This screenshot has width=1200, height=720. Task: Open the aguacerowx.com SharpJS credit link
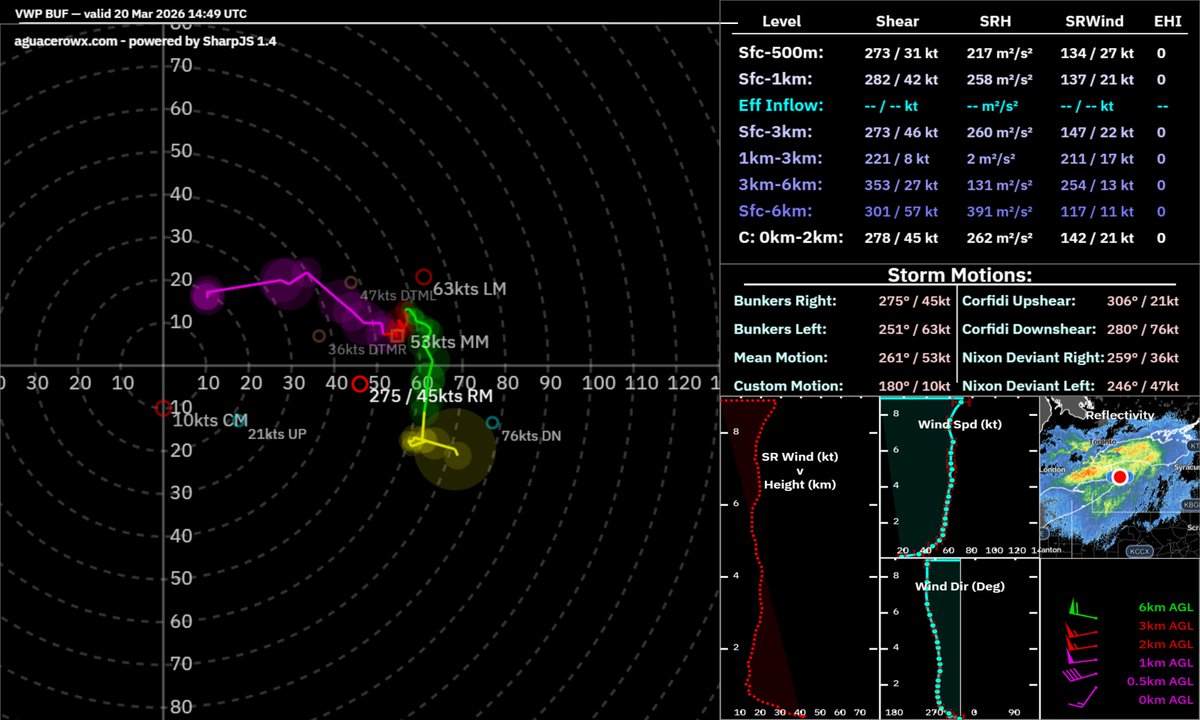146,41
